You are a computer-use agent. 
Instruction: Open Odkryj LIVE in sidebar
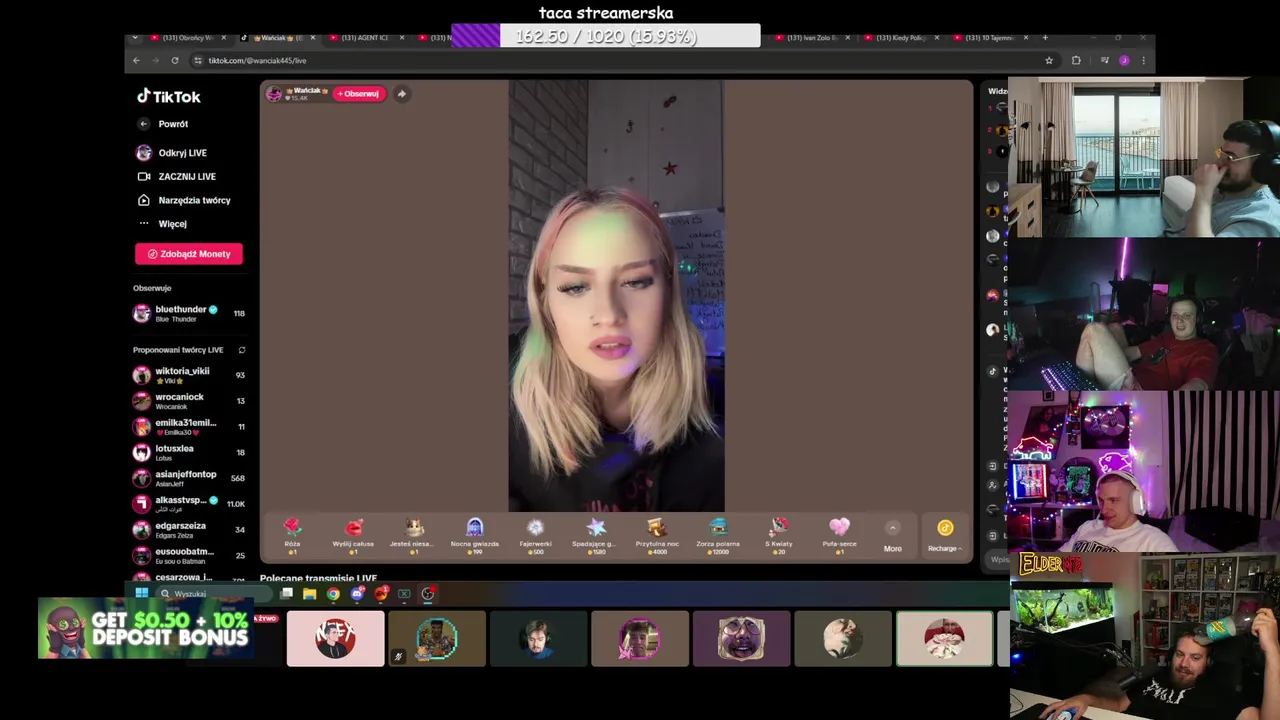171,153
